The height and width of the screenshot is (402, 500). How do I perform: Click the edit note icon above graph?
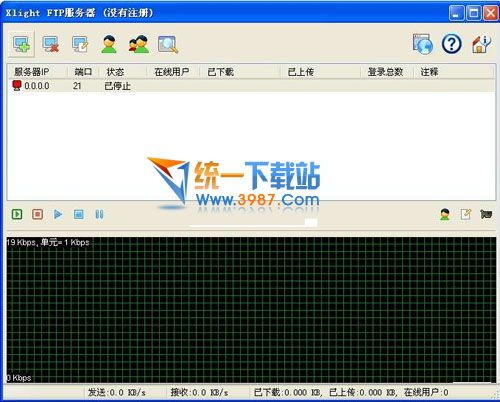[465, 214]
